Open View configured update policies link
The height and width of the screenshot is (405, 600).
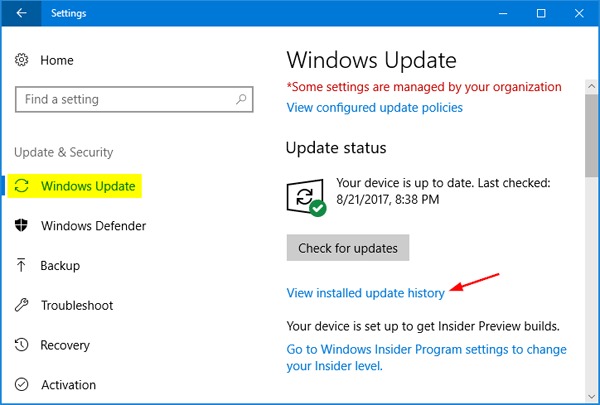[x=375, y=107]
